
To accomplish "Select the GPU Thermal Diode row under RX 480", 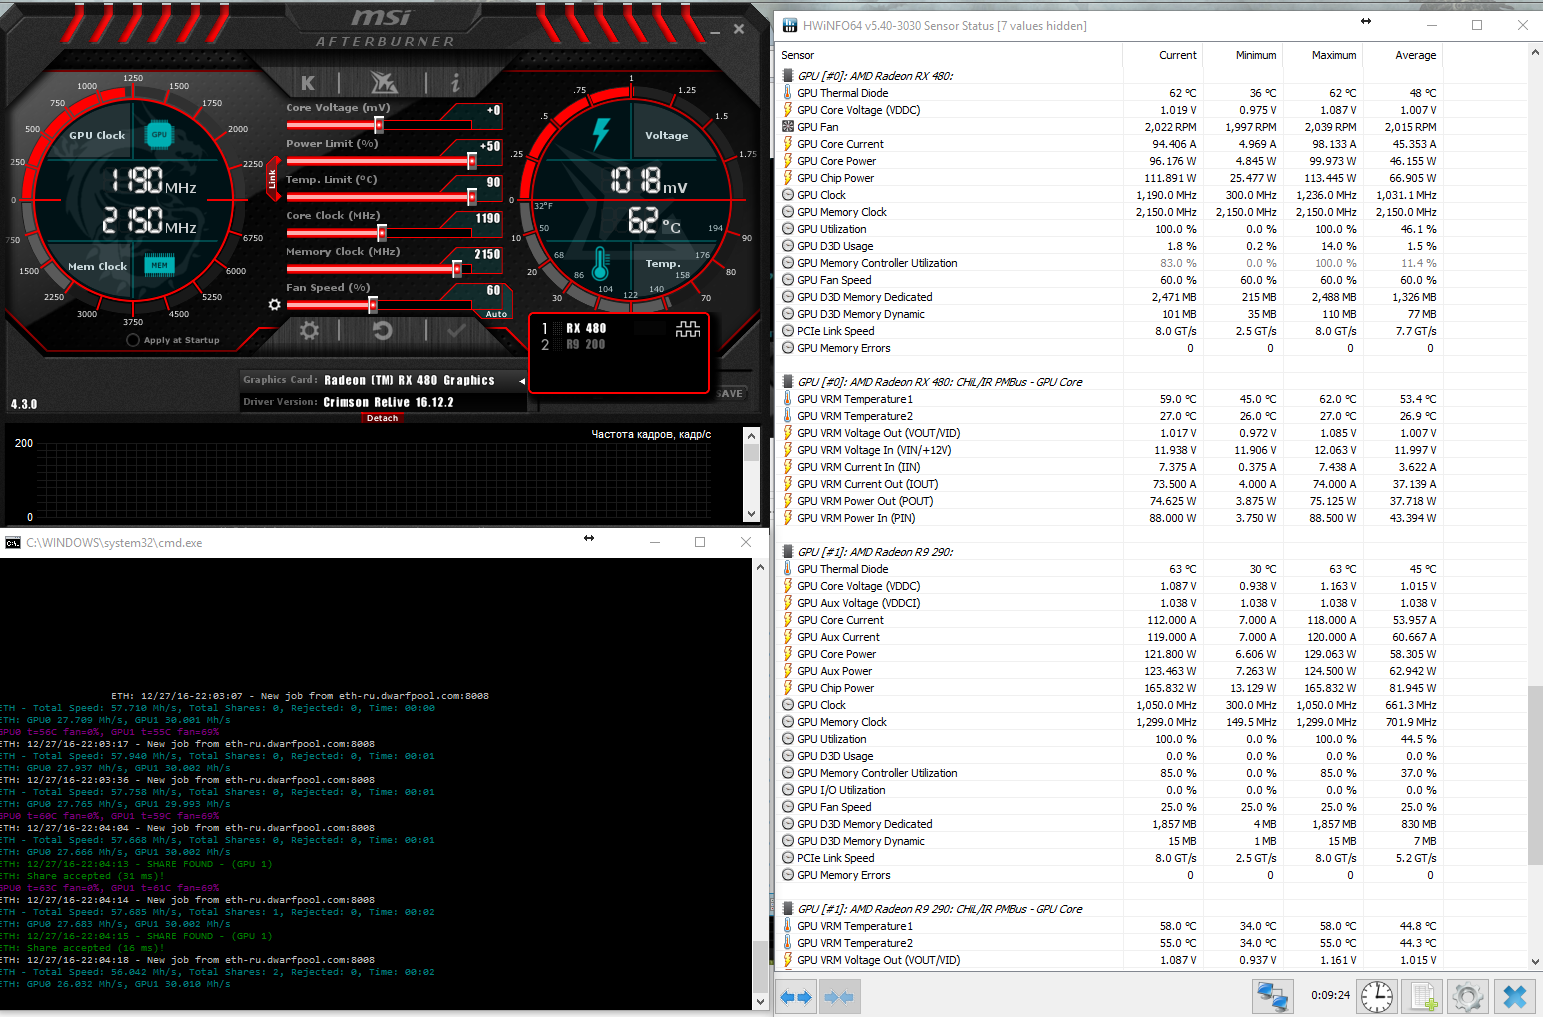I will point(1110,93).
